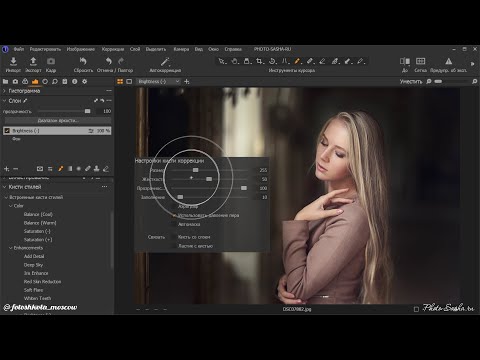Click the exposure warning triangle icon

click(449, 61)
